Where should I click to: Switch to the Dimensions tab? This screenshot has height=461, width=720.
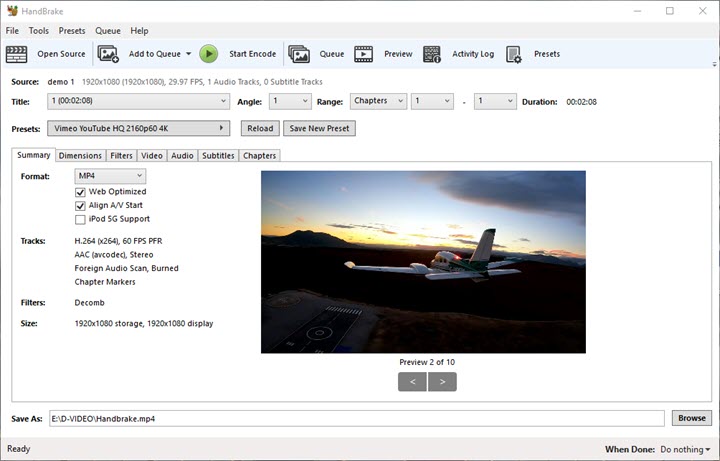pos(80,155)
